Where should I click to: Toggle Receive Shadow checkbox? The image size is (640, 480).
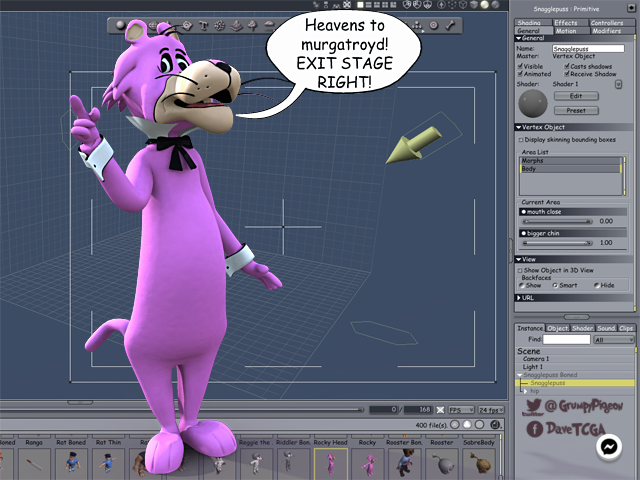coord(567,73)
